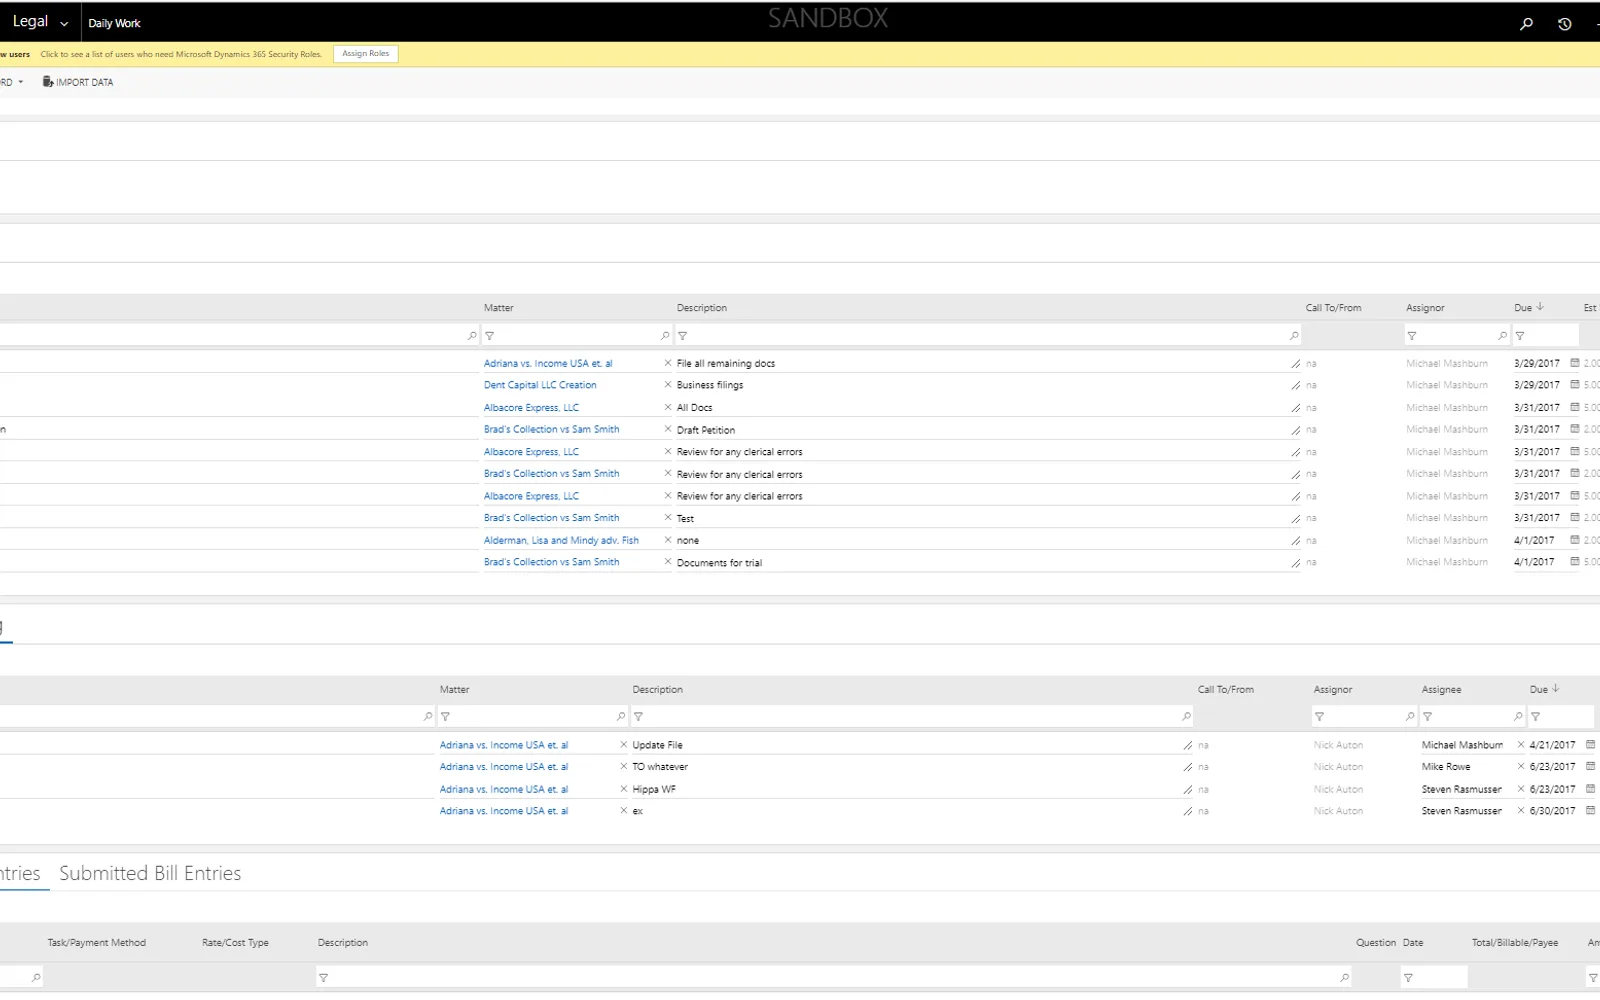Click pencil edit icon on Documents for trial row
The height and width of the screenshot is (1000, 1600).
(1296, 562)
